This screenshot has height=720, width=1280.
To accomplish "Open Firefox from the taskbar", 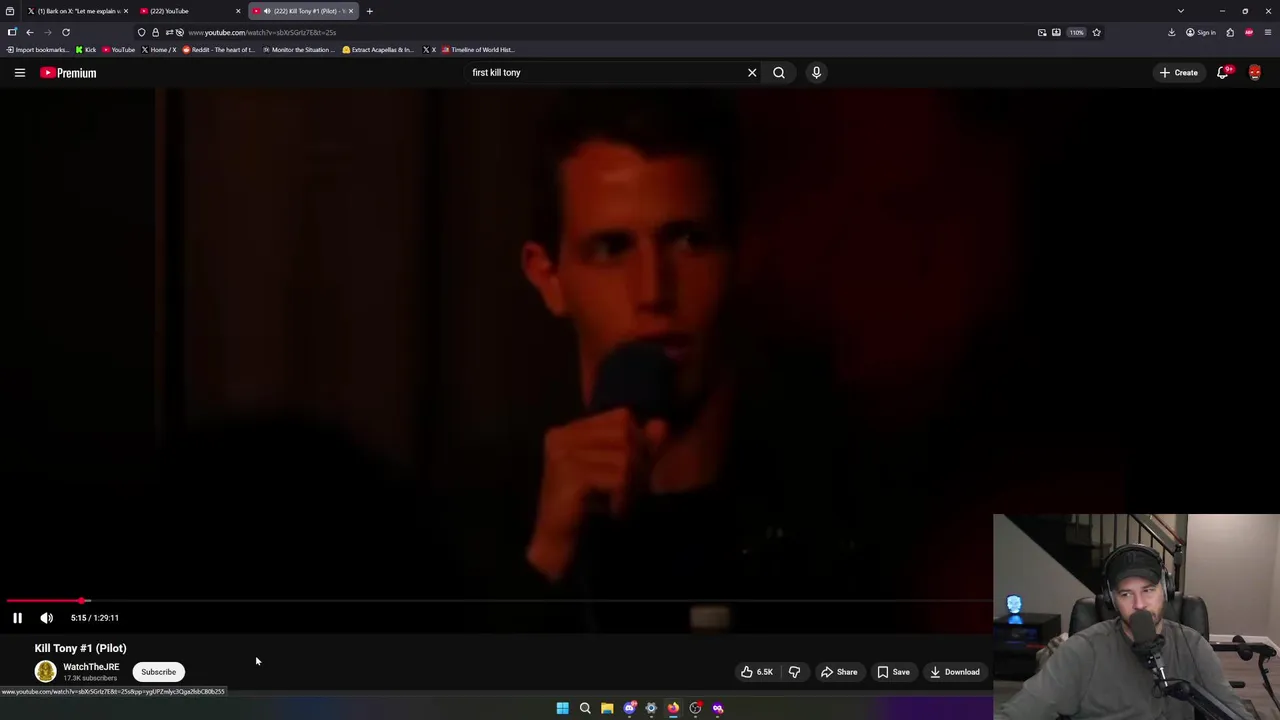I will [673, 708].
